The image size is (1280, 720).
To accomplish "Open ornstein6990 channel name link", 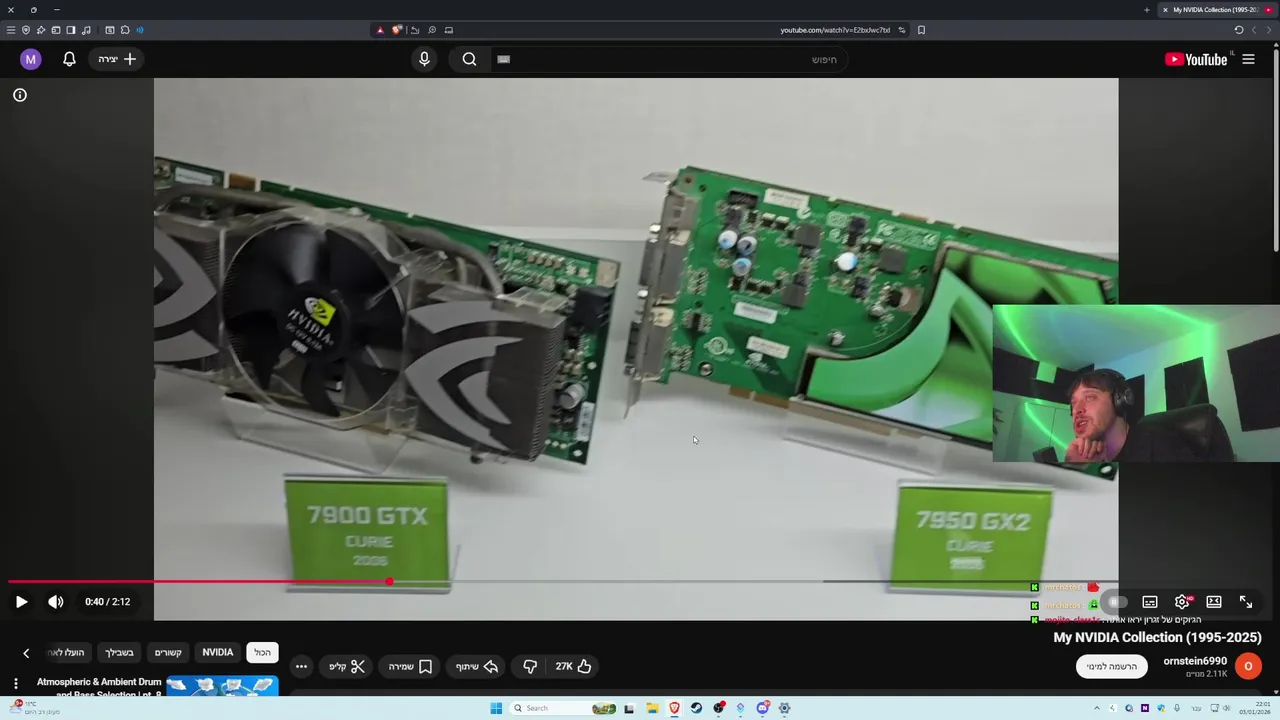I will coord(1195,661).
